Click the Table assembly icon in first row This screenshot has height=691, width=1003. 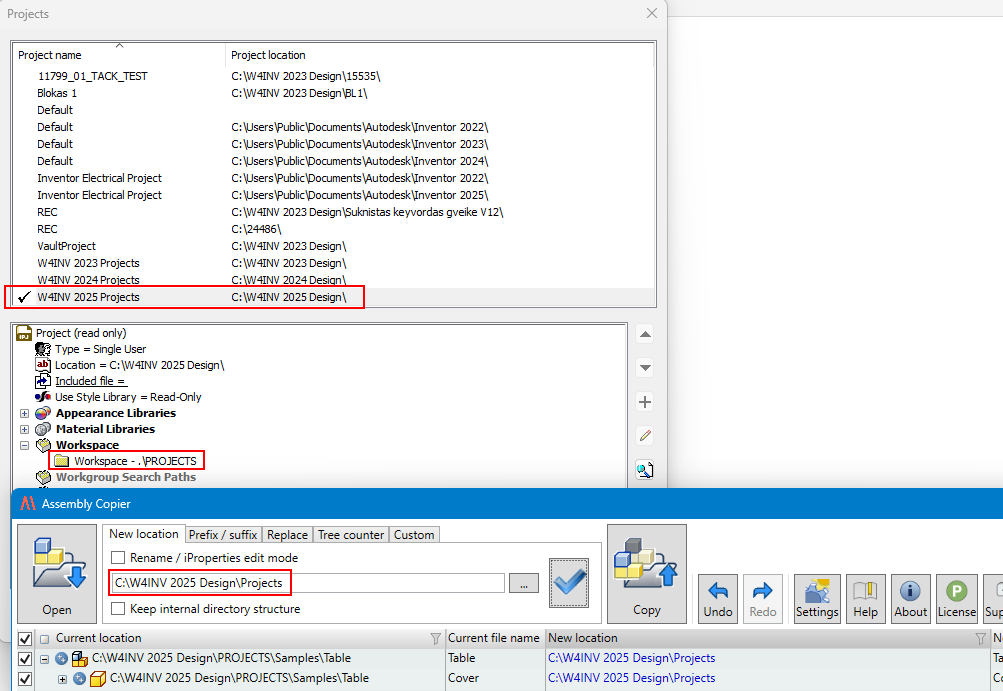pyautogui.click(x=80, y=658)
